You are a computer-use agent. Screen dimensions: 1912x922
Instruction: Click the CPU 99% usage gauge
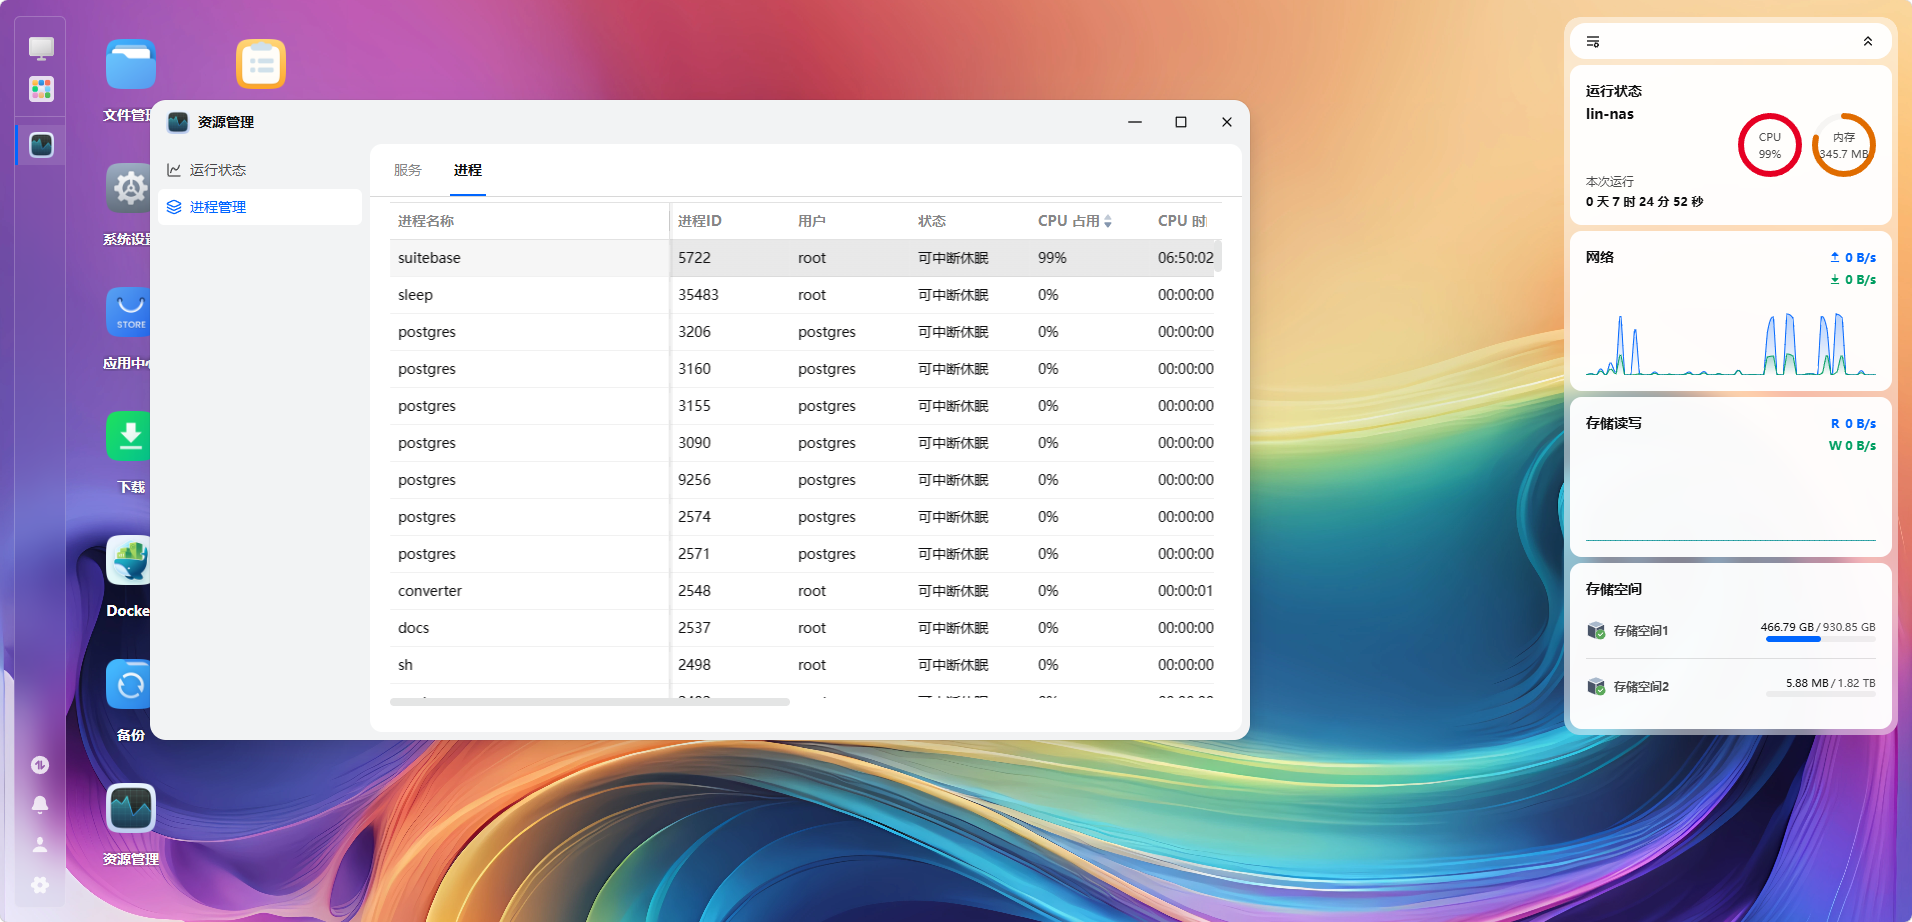pyautogui.click(x=1769, y=146)
